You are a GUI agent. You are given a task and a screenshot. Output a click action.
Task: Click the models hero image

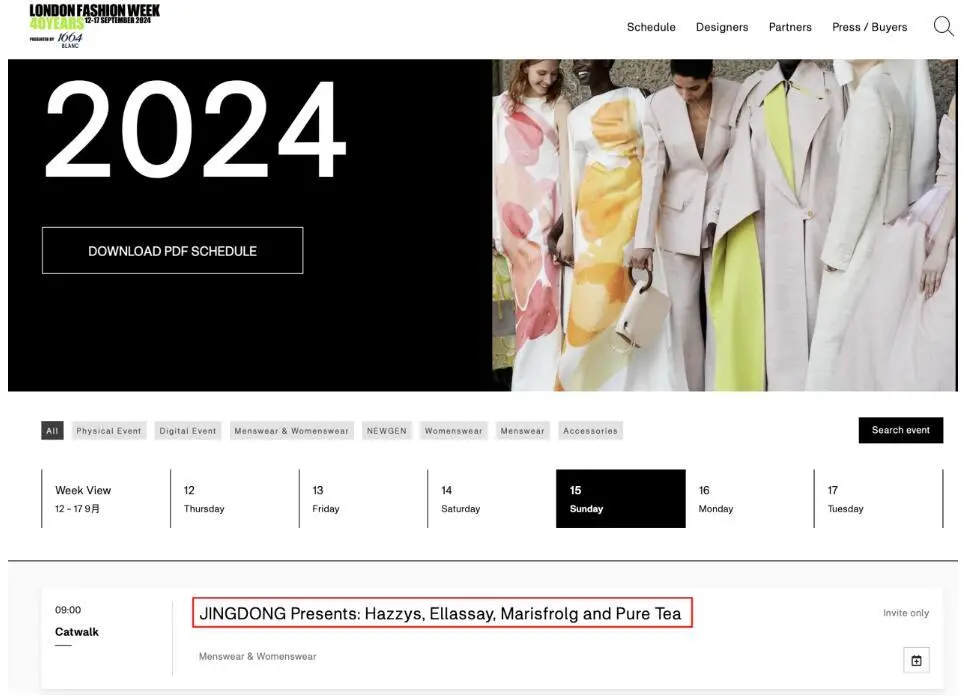pos(725,225)
